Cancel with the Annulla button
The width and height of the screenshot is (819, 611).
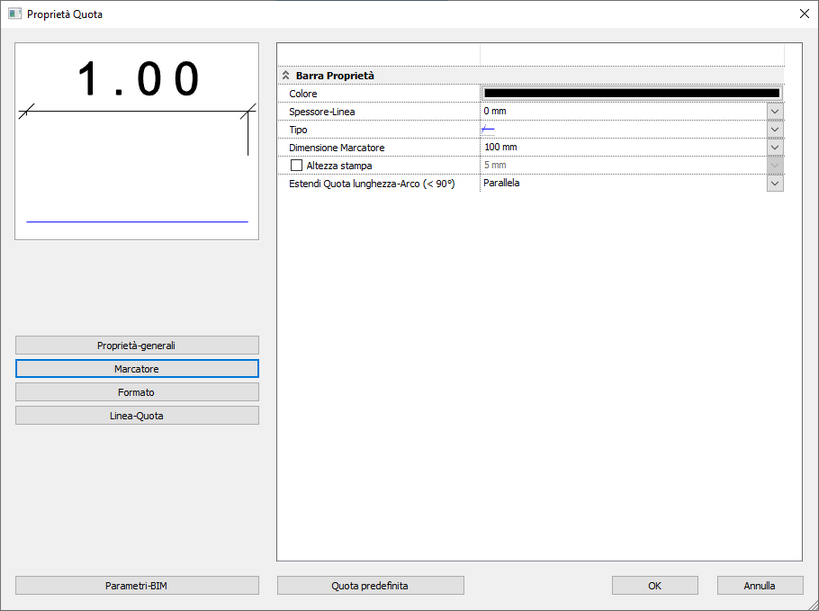pyautogui.click(x=760, y=585)
